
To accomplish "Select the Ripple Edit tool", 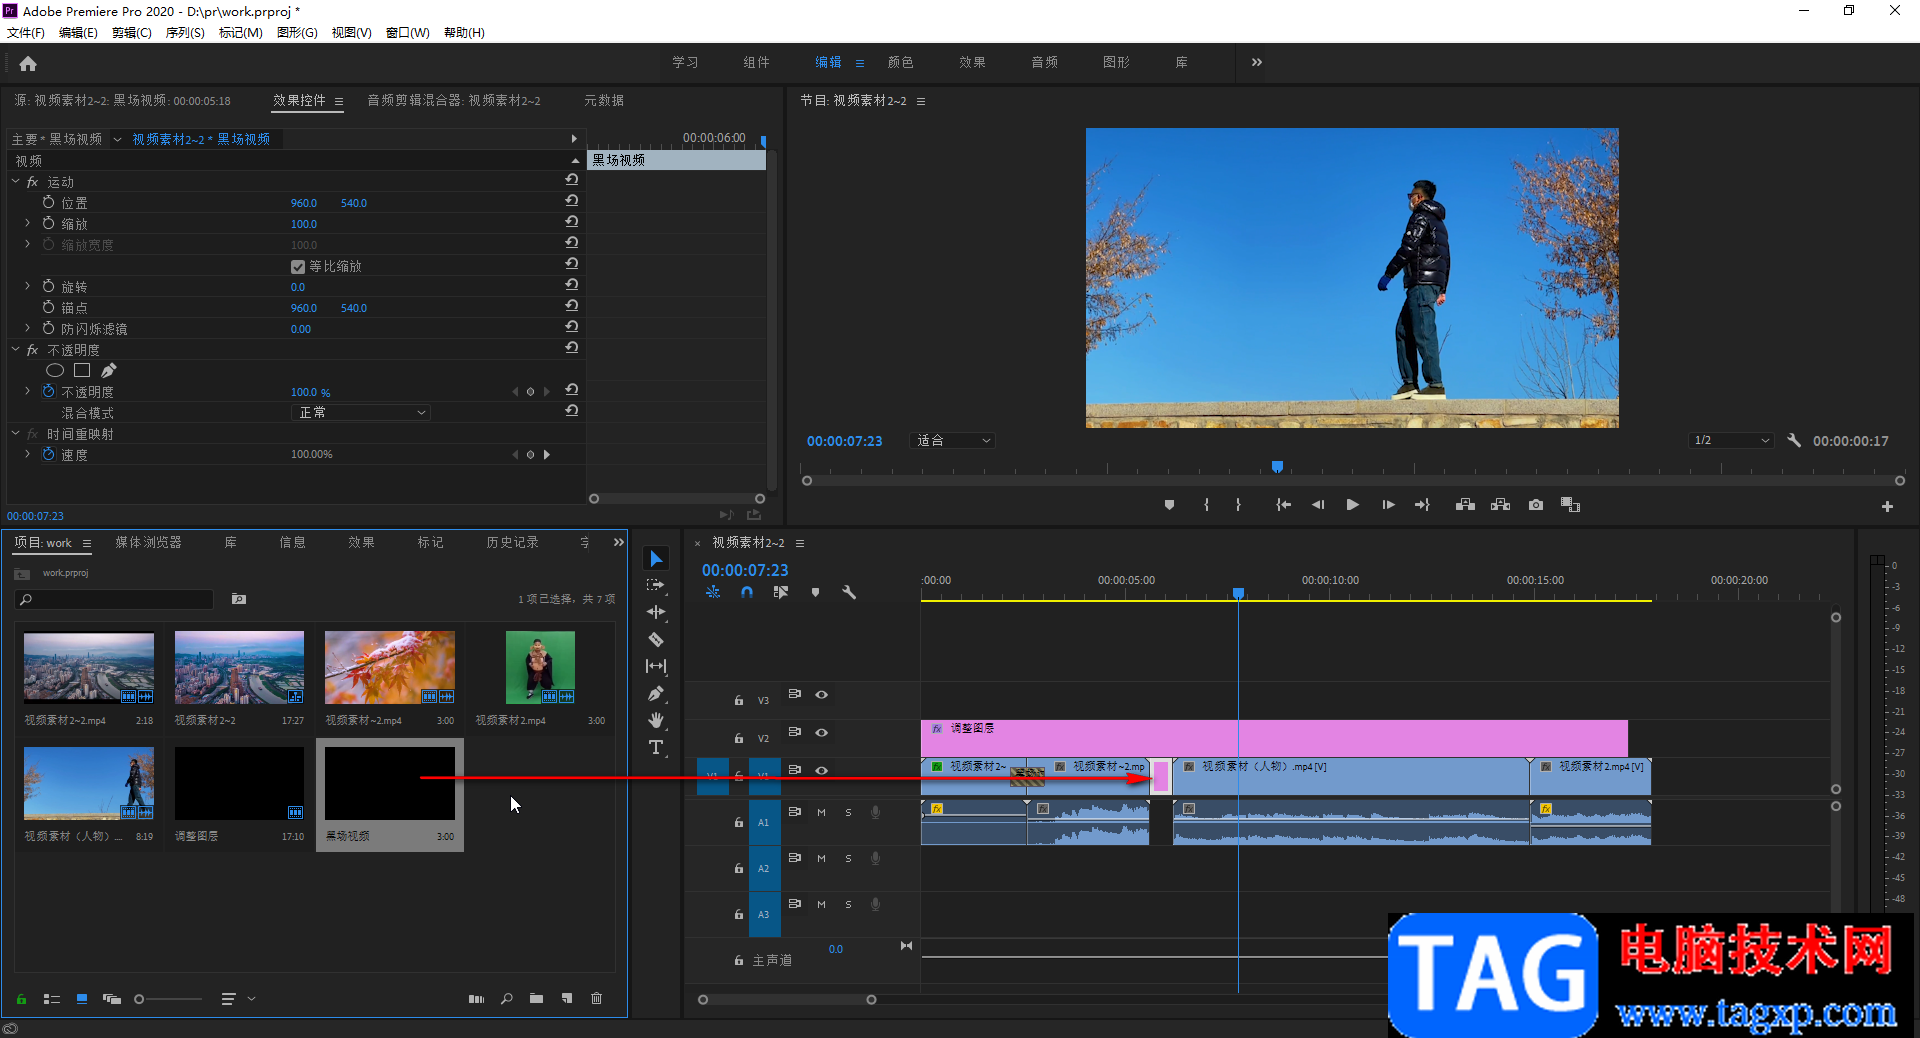I will 656,612.
